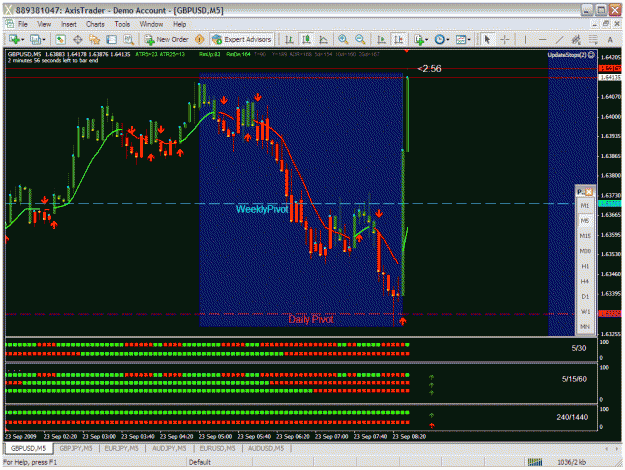Select the Vertical Line drawing tool

tap(525, 39)
